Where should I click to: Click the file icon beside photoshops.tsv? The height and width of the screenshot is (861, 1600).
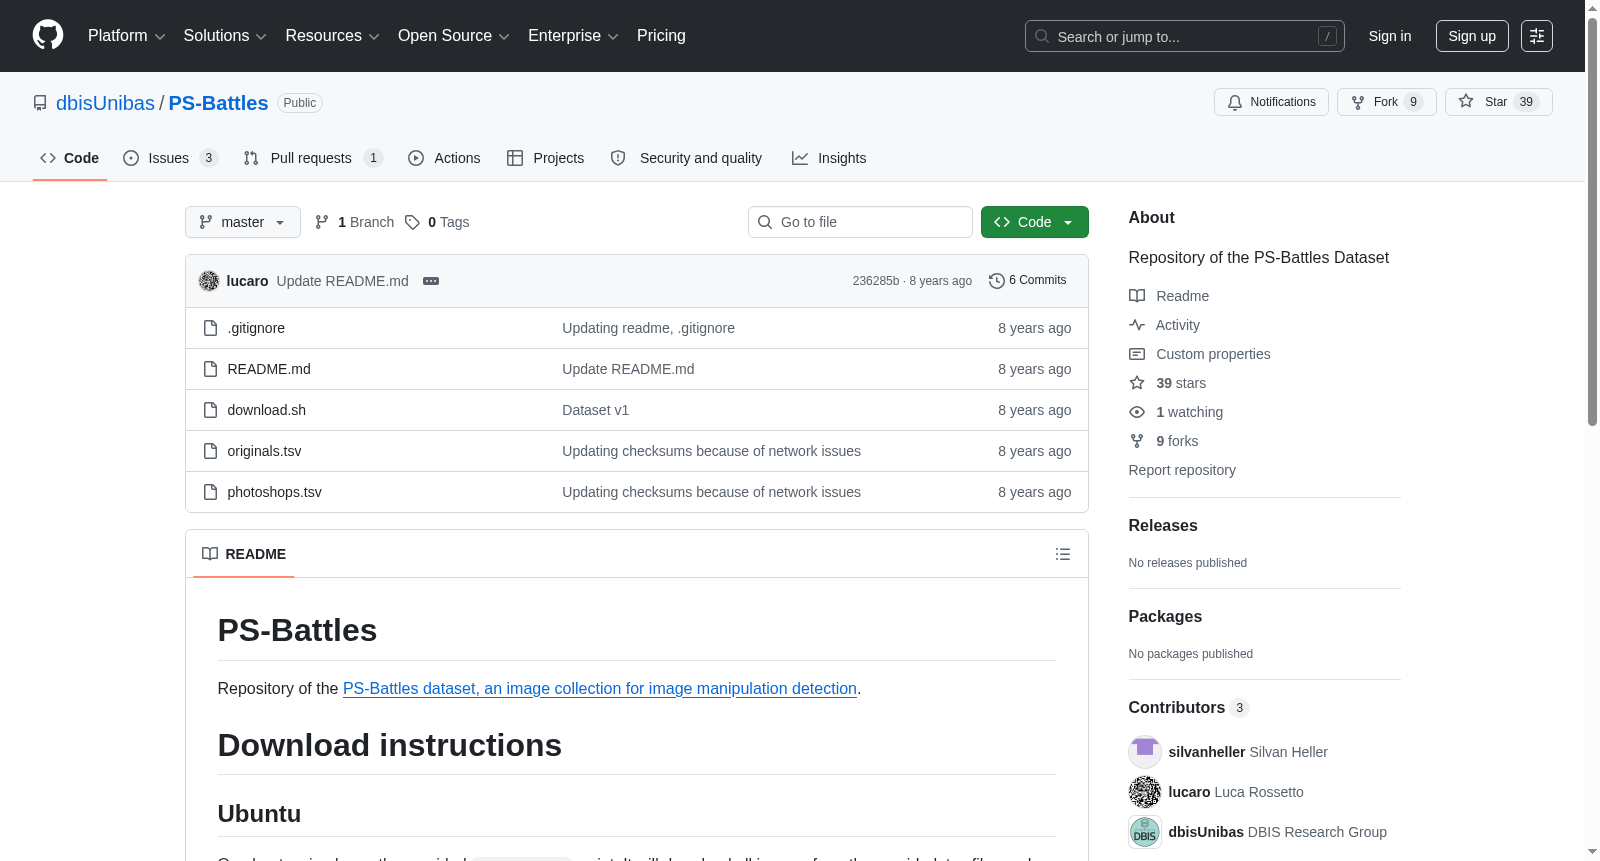(x=210, y=492)
